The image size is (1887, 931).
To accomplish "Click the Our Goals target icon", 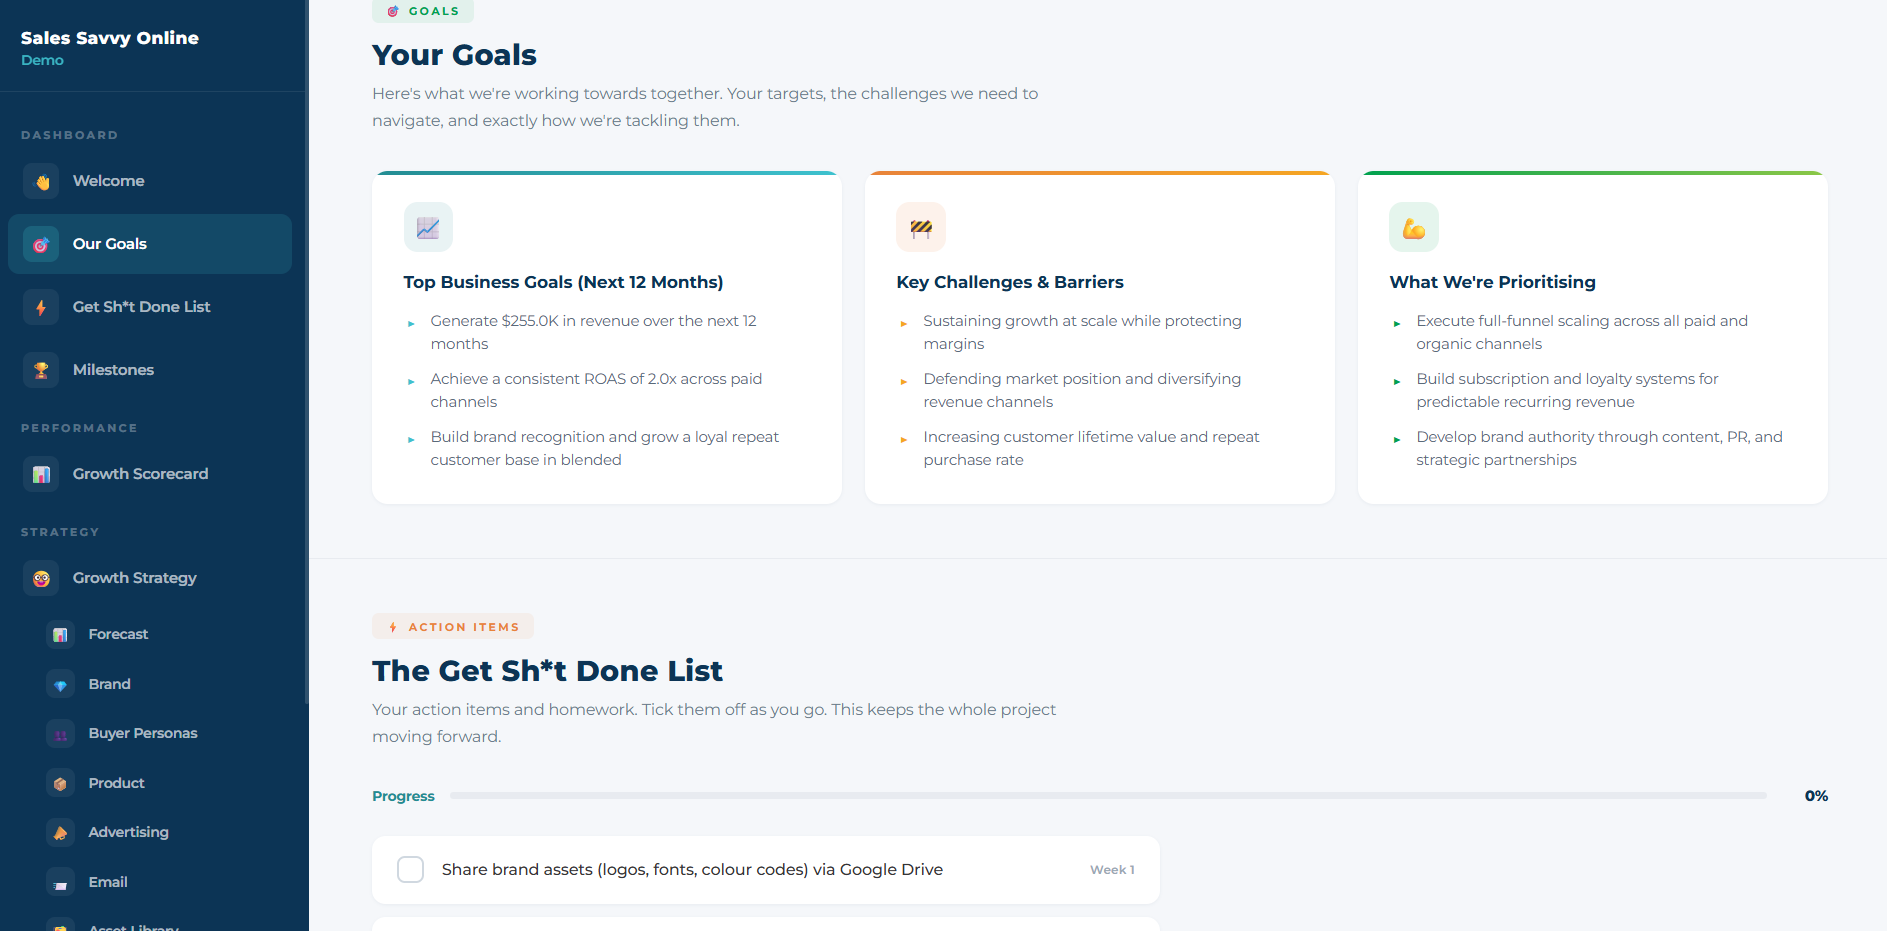I will [41, 244].
